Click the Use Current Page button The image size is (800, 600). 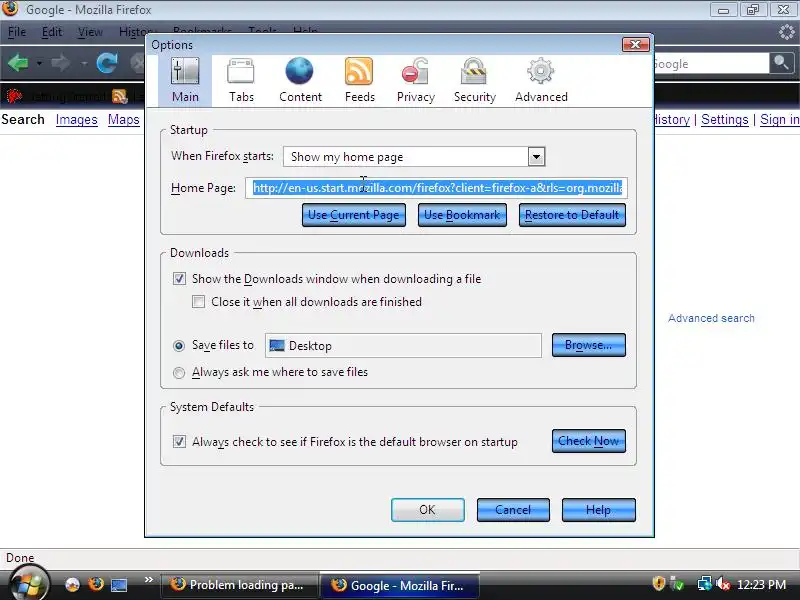click(354, 215)
